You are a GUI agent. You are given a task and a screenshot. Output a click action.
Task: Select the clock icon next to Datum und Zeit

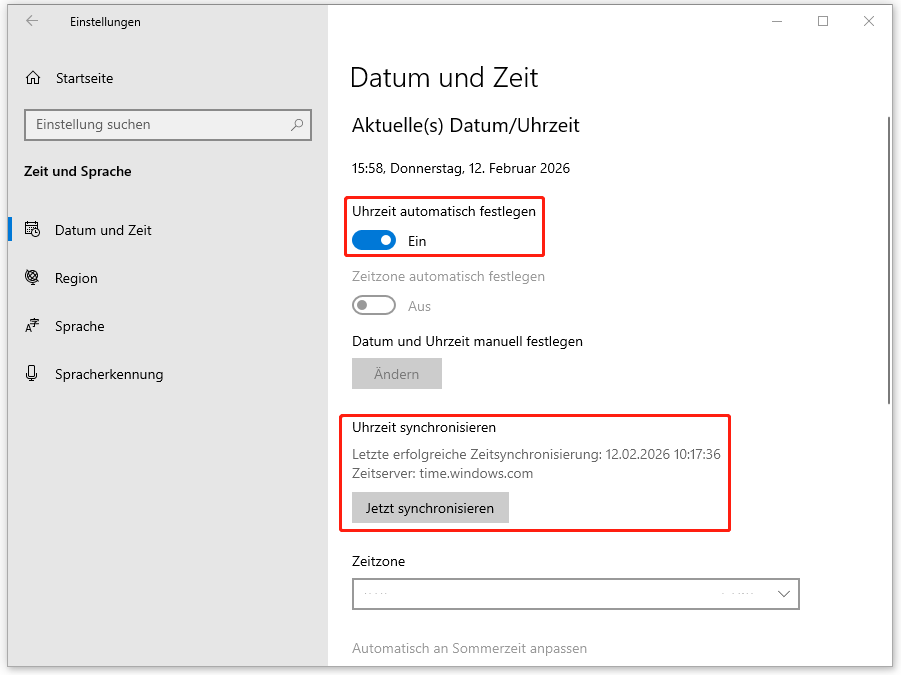pos(33,230)
